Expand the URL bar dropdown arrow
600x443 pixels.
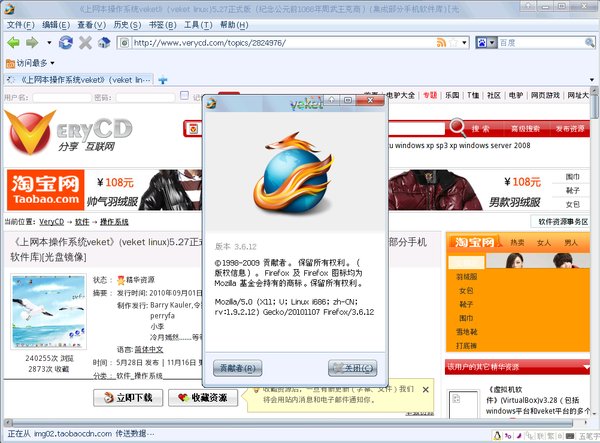[x=464, y=43]
